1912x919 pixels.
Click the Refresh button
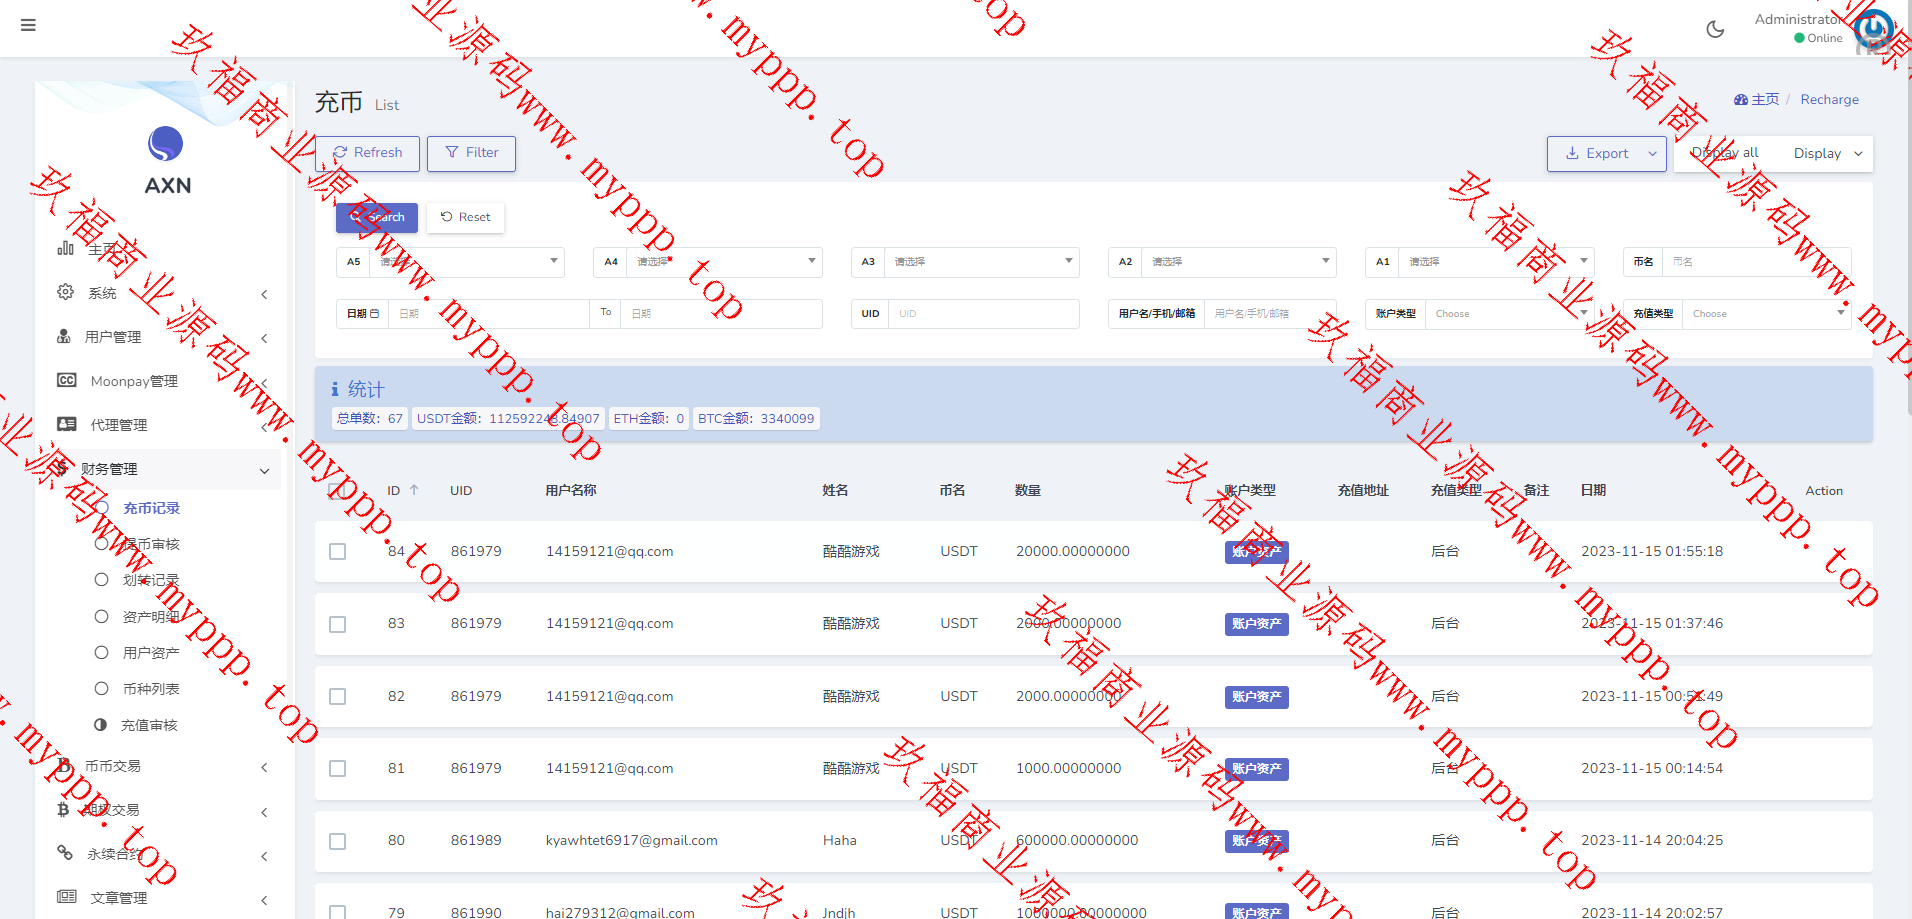click(x=368, y=153)
